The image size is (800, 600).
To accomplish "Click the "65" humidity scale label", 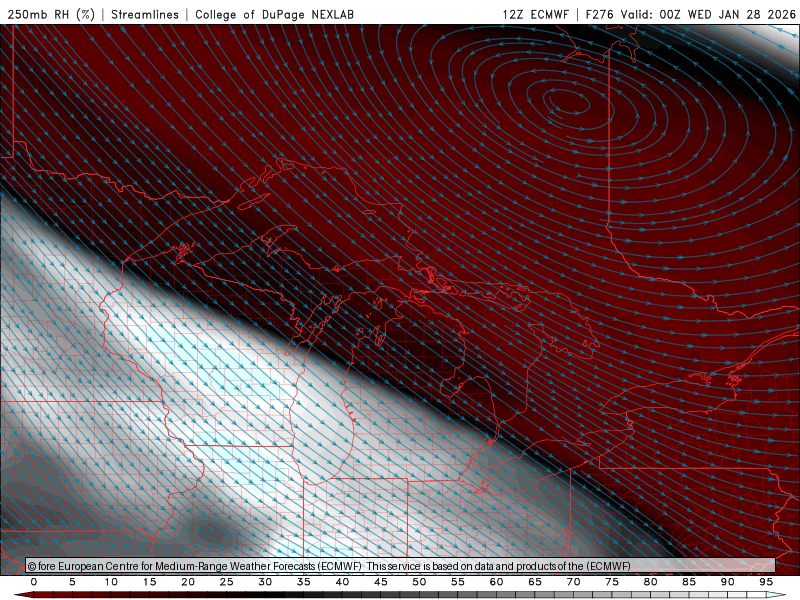I will (535, 582).
